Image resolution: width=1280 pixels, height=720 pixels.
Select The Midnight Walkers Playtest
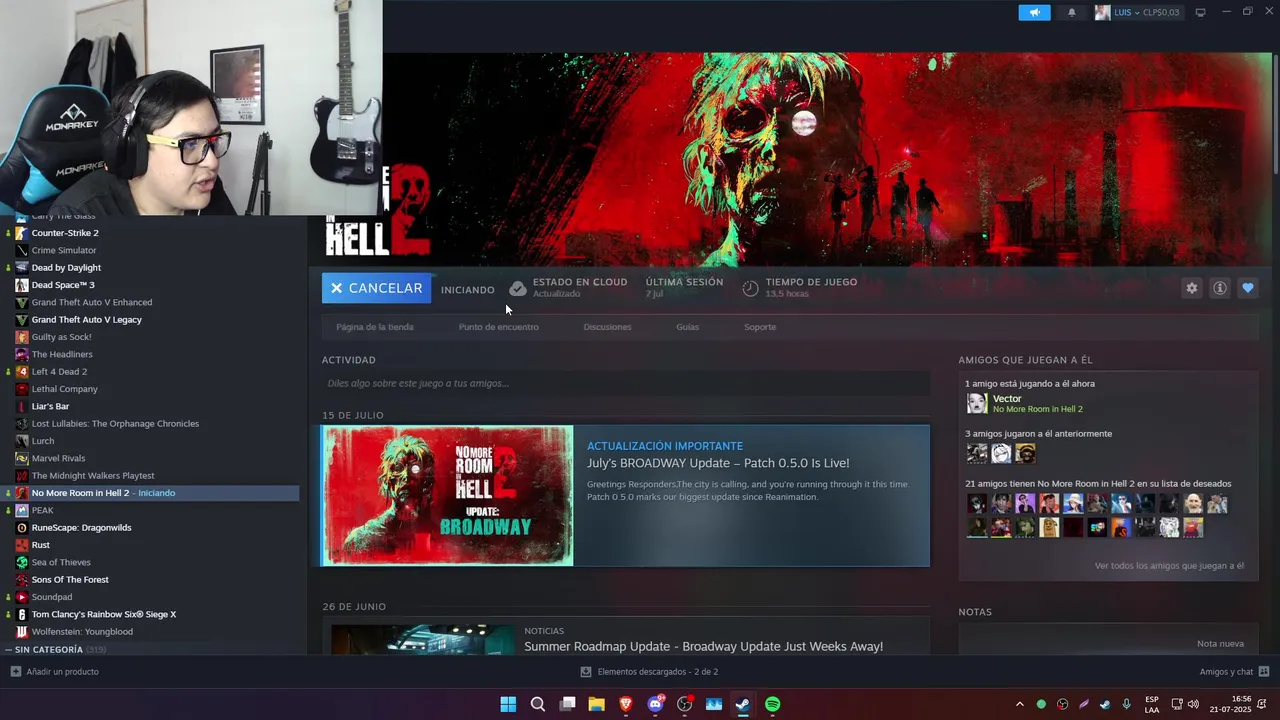93,476
